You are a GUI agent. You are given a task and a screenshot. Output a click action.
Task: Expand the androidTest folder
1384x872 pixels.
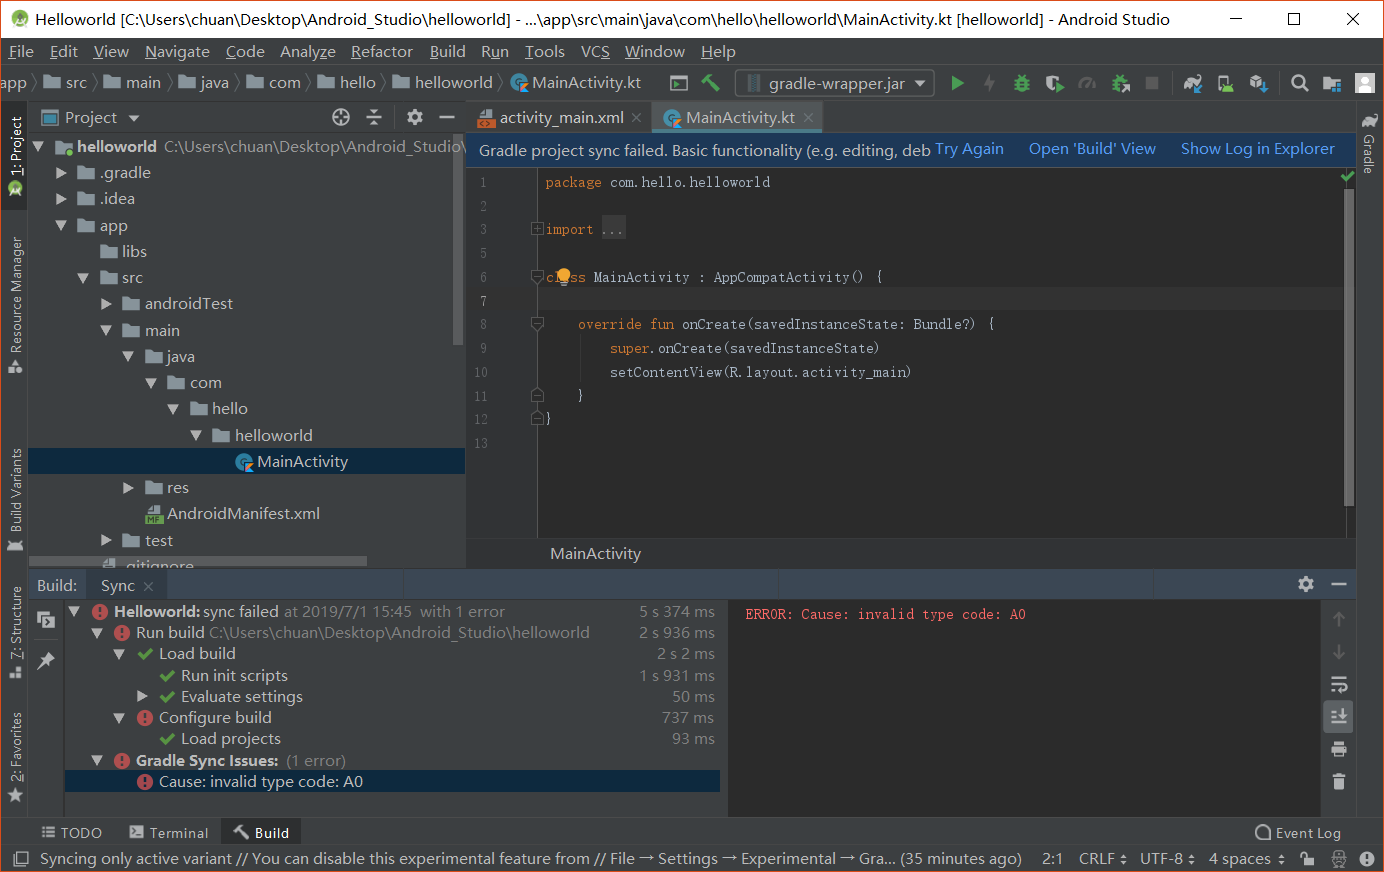[x=106, y=303]
